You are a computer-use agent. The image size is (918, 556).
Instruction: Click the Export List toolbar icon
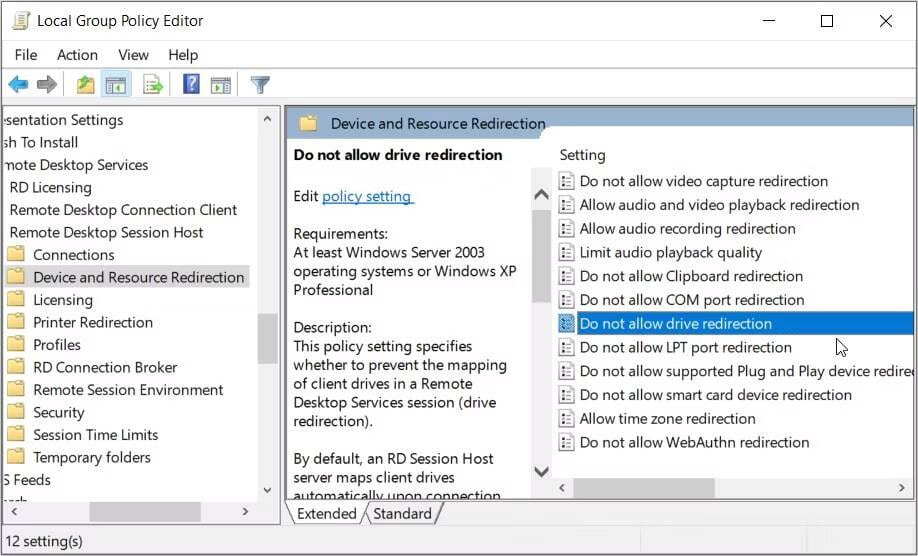pos(153,85)
